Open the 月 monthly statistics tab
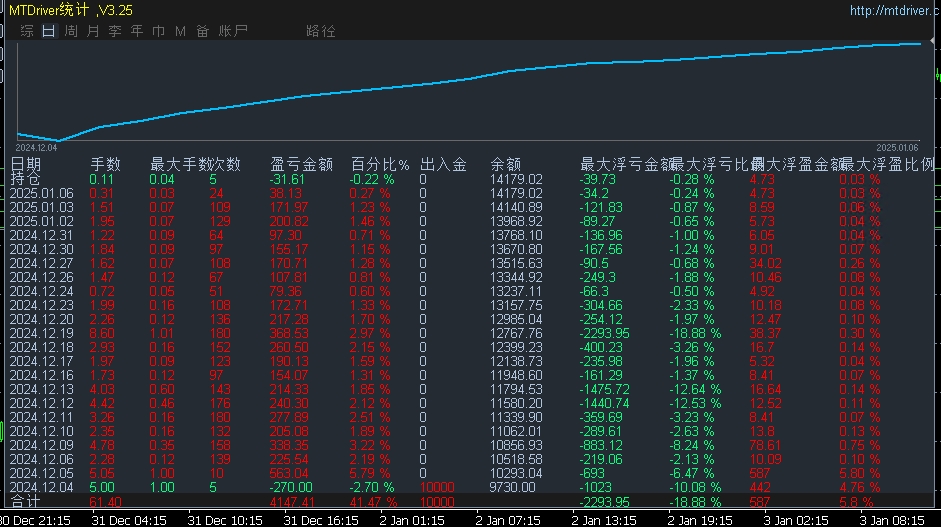Viewport: 941px width, 527px height. point(93,31)
